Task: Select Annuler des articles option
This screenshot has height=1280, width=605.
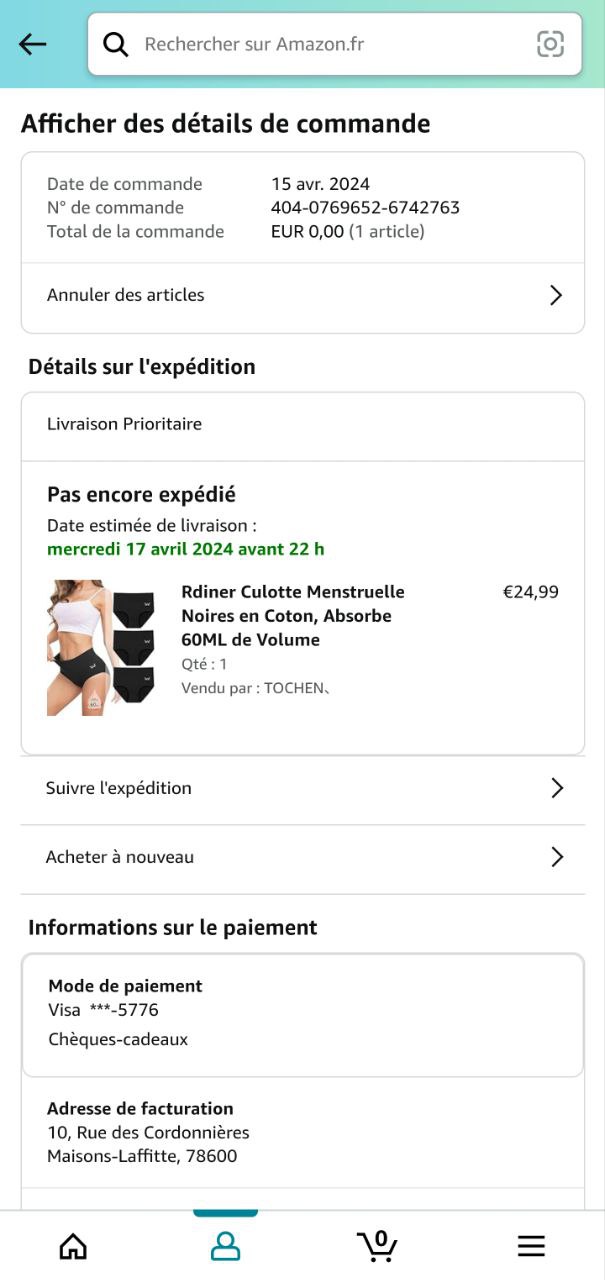Action: pos(126,295)
